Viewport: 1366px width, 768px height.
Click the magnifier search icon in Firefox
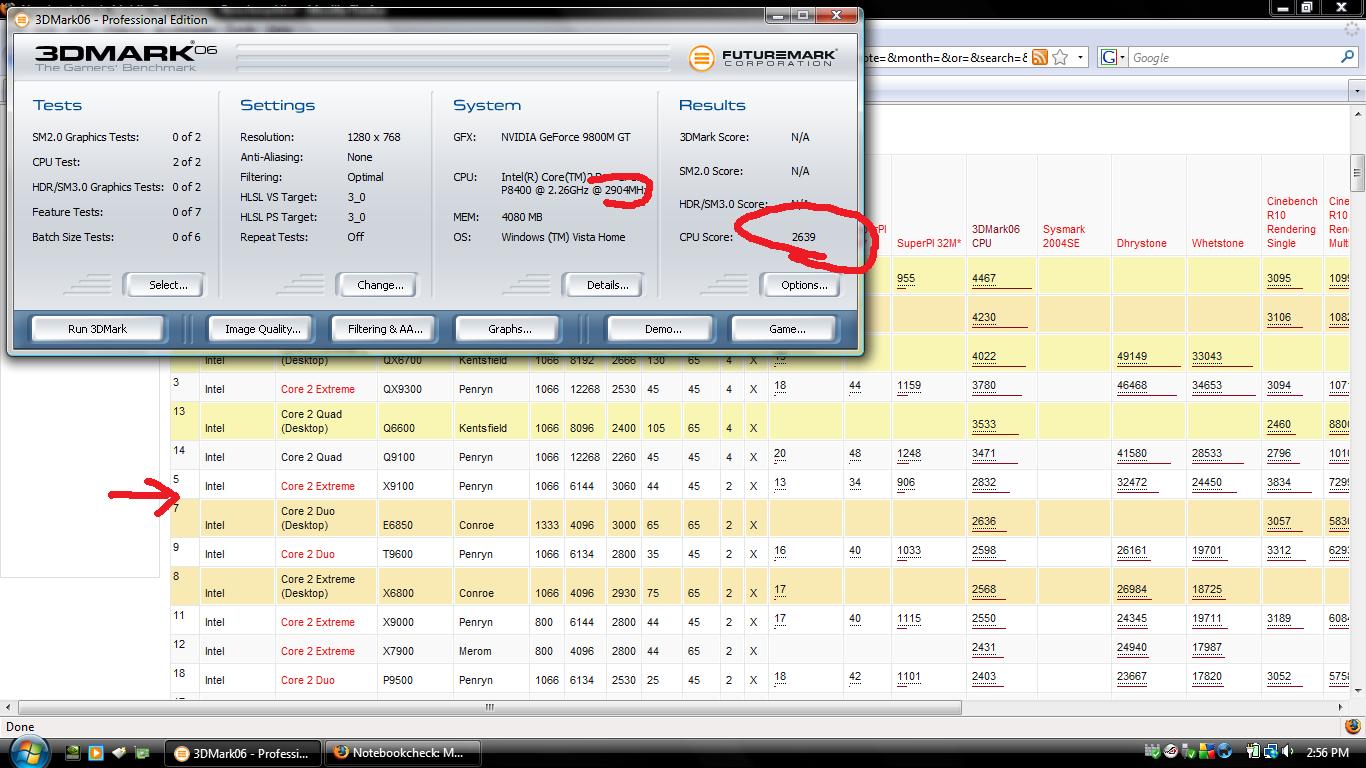[x=1348, y=57]
